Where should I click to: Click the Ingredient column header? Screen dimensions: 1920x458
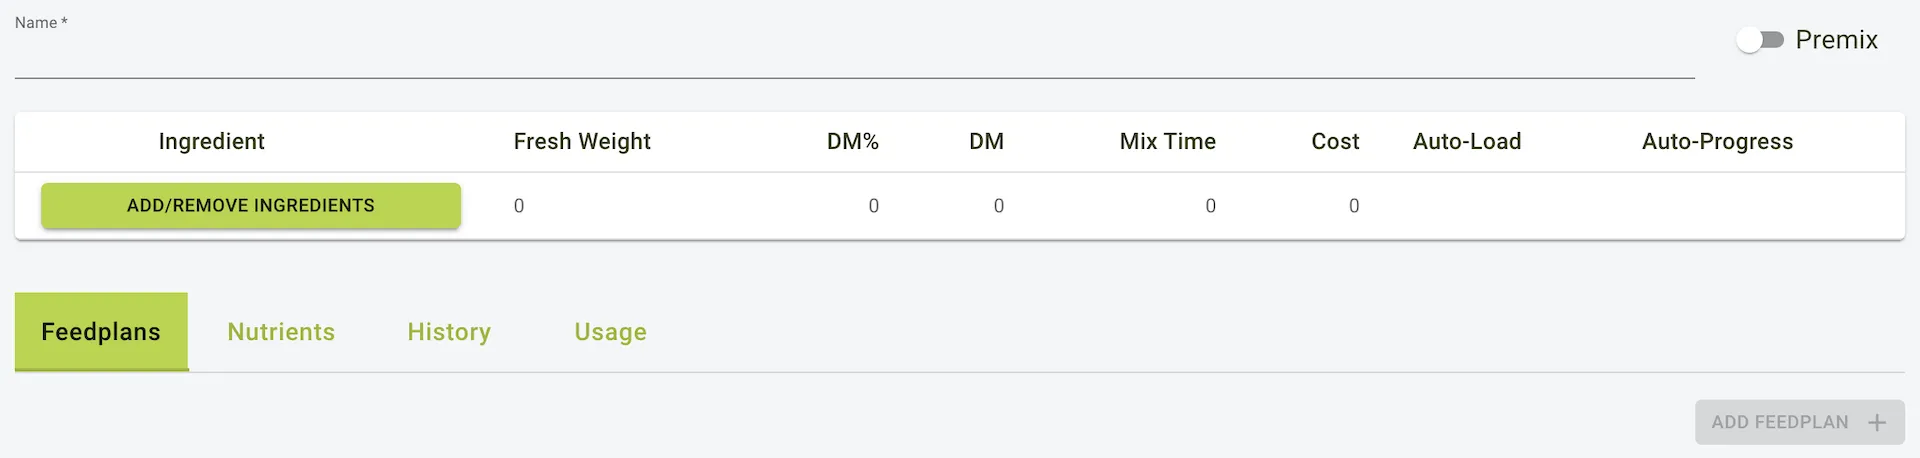pyautogui.click(x=211, y=142)
